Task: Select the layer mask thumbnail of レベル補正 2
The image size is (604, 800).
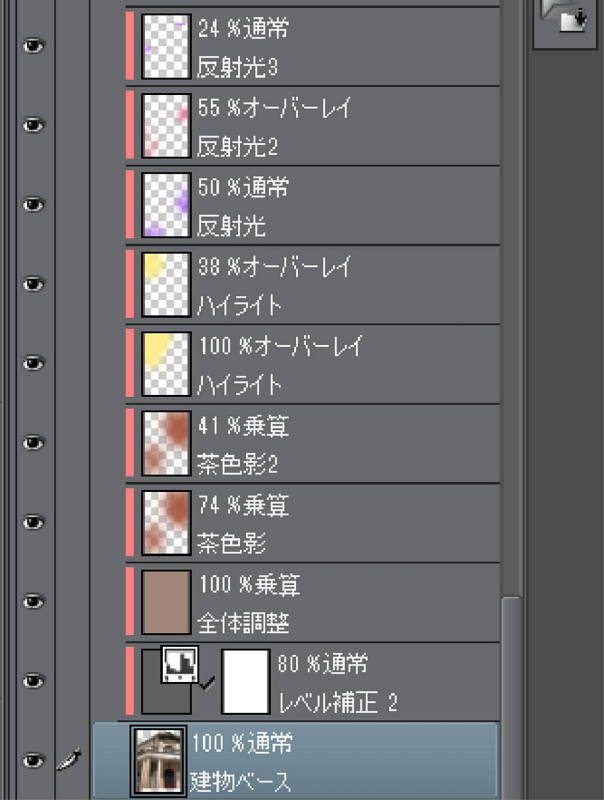Action: [x=245, y=681]
